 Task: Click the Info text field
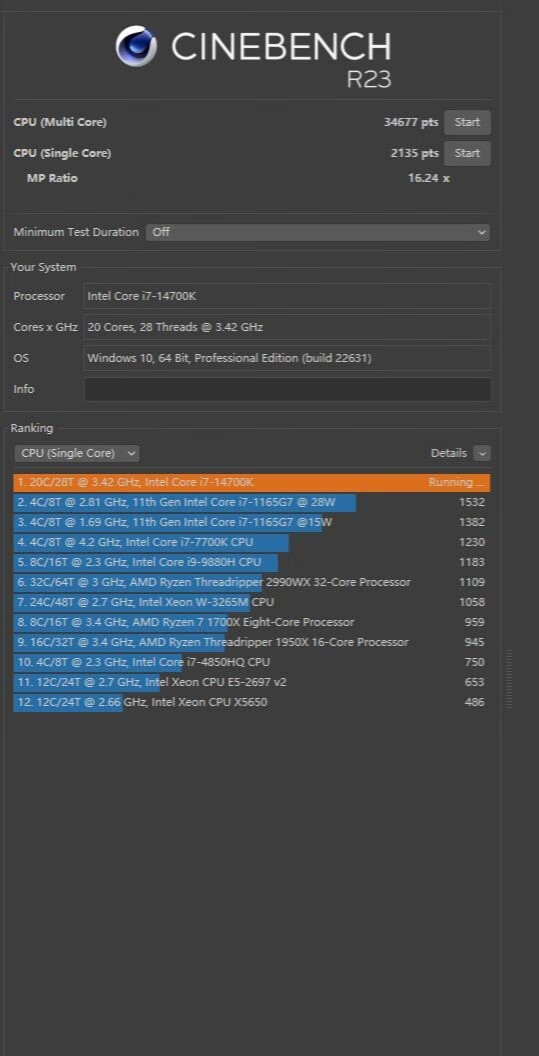[287, 389]
